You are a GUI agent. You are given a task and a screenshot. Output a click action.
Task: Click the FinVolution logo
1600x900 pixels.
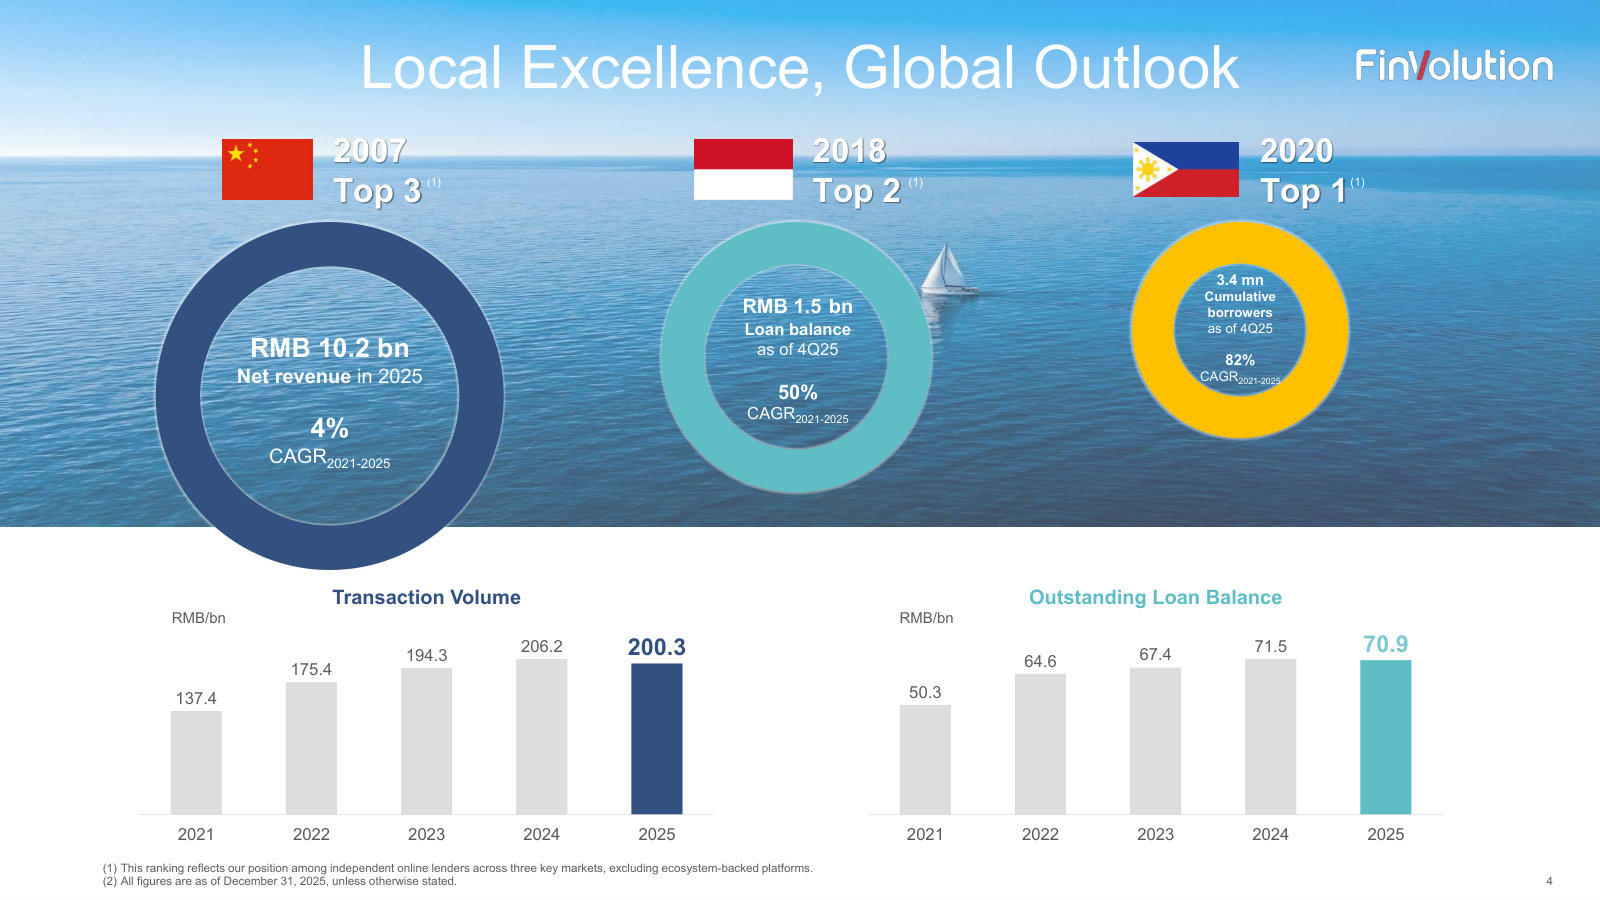point(1454,66)
